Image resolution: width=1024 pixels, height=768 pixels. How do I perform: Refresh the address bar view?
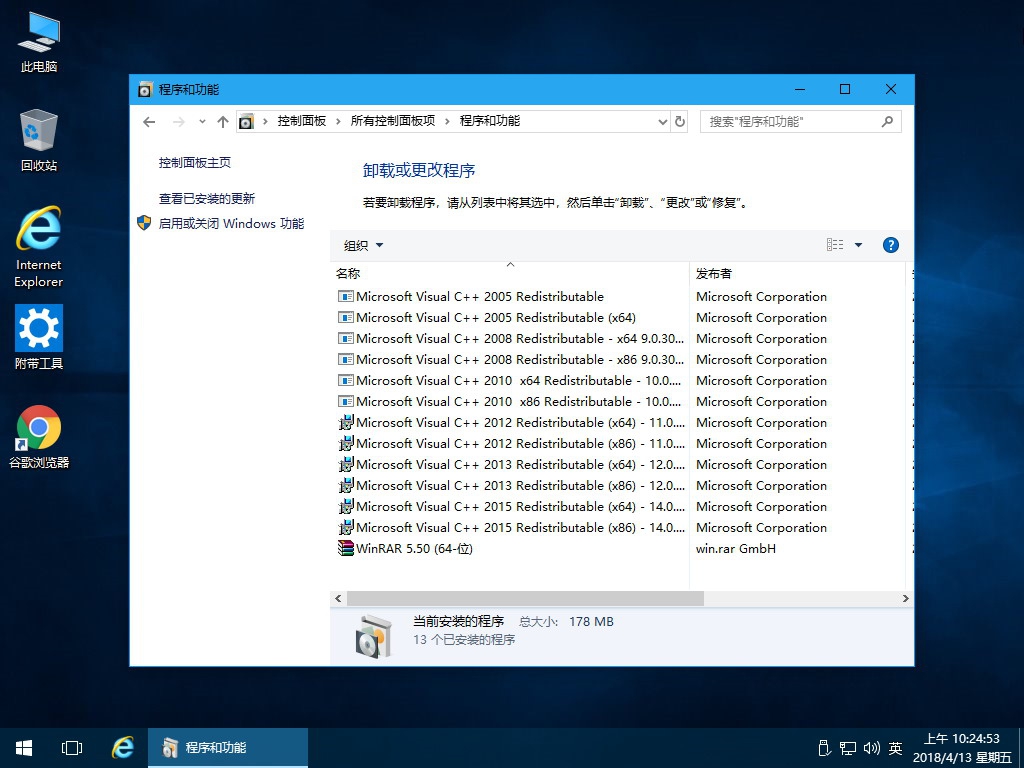[680, 121]
